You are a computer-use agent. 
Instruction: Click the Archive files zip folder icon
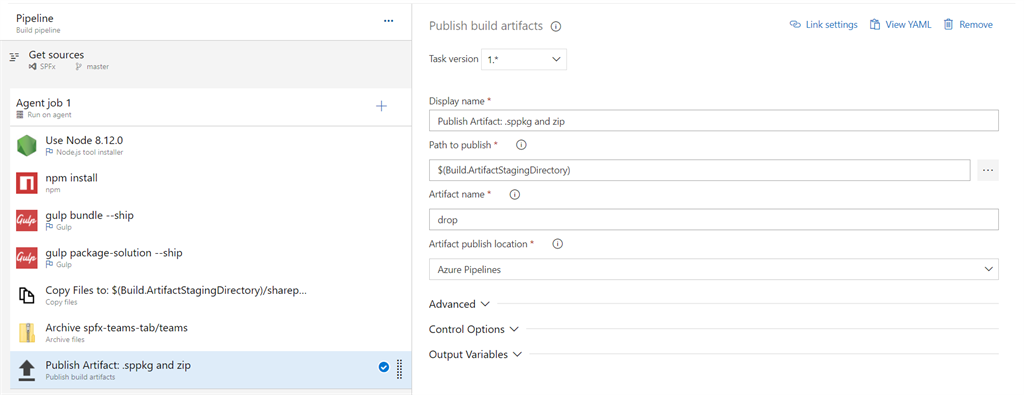click(27, 333)
